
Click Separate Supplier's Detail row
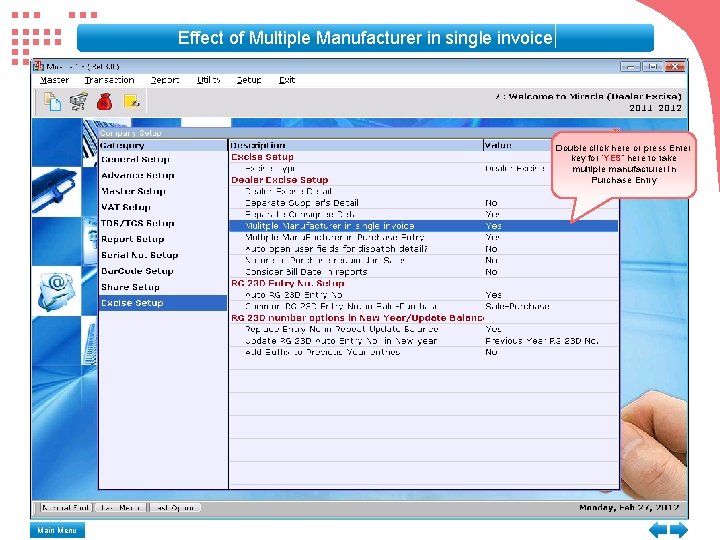click(423, 203)
